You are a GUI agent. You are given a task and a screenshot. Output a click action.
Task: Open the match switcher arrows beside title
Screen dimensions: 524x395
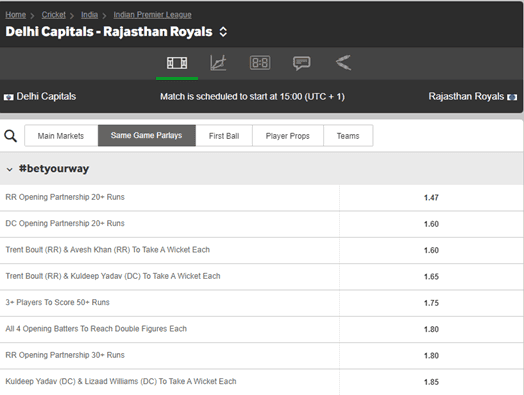pyautogui.click(x=223, y=32)
